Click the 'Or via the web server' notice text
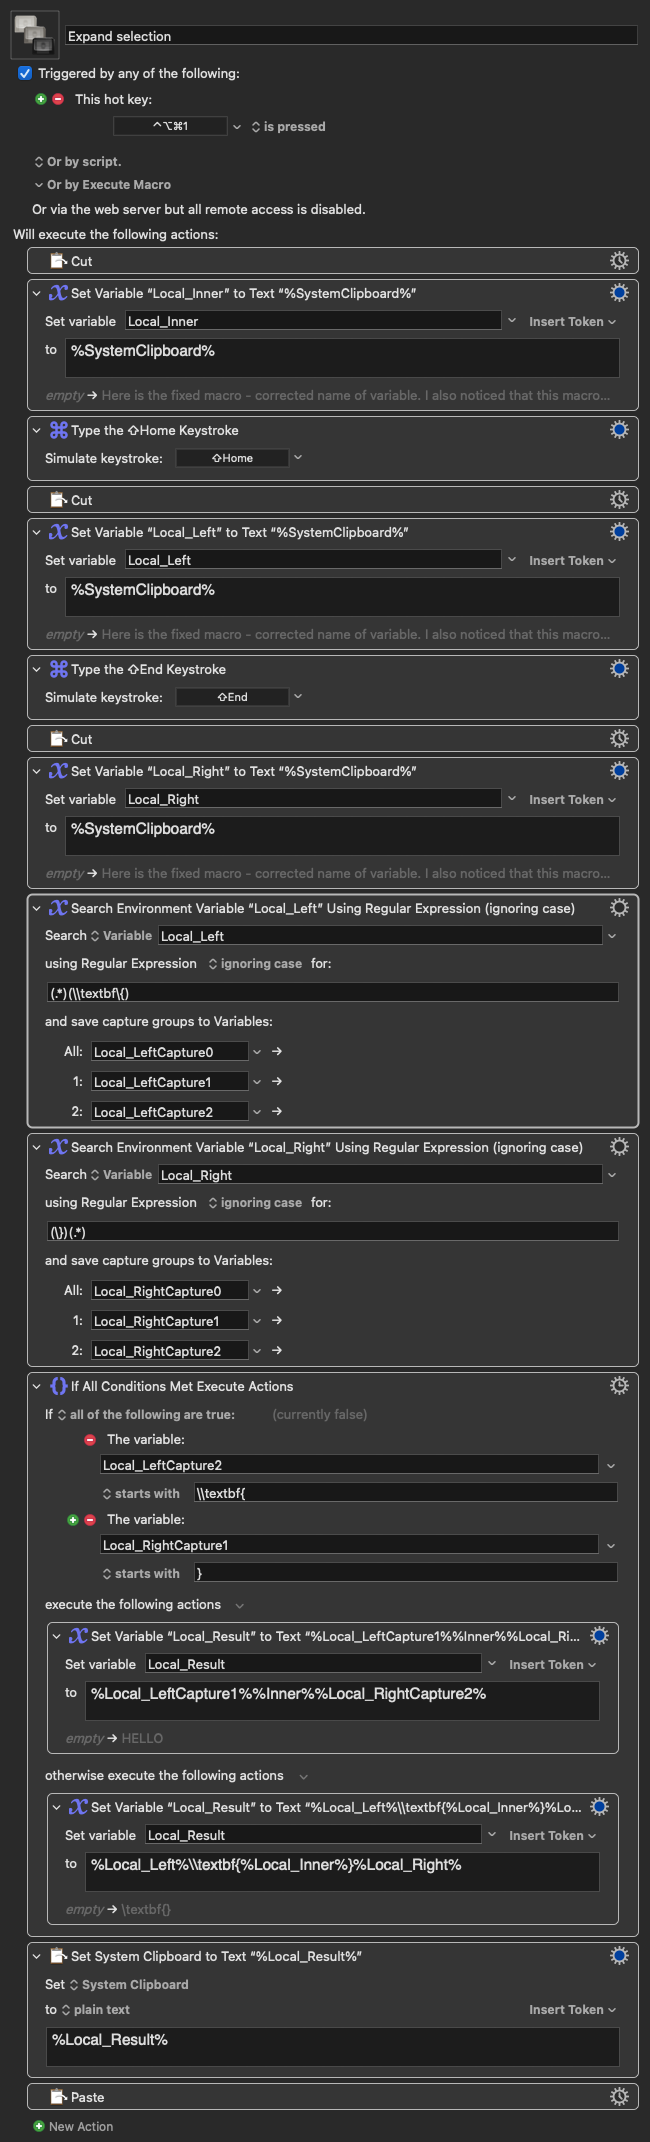 (x=199, y=209)
